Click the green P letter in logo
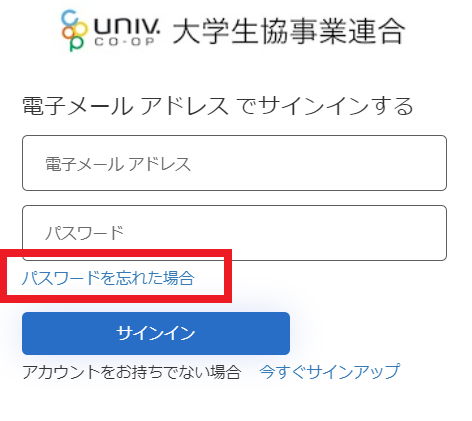The width and height of the screenshot is (472, 421). click(76, 44)
